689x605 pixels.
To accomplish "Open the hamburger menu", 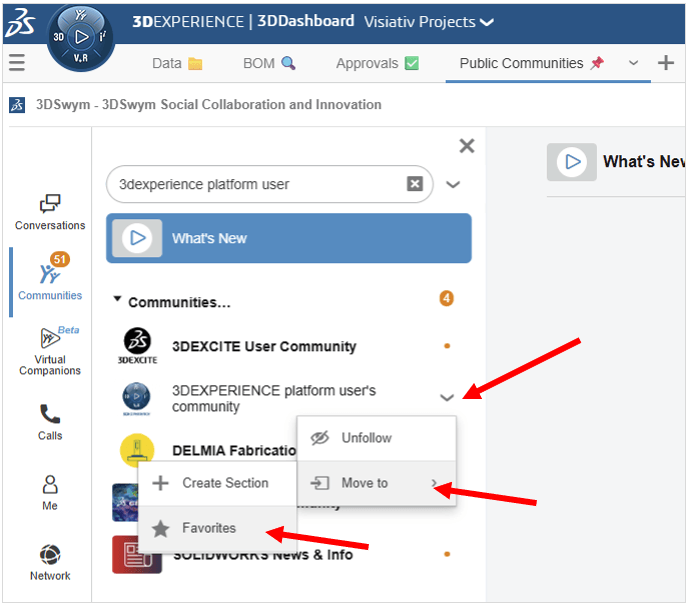I will tap(16, 63).
